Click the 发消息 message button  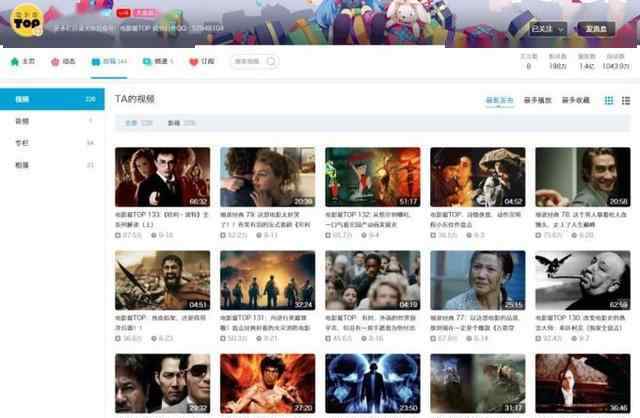[596, 29]
